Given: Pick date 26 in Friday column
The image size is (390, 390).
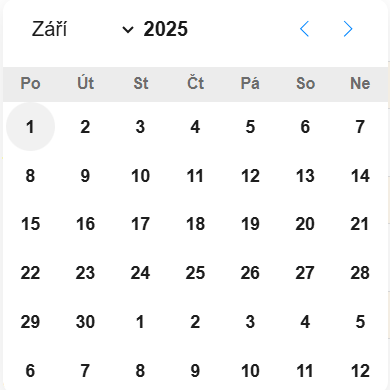Looking at the screenshot, I should [250, 273].
